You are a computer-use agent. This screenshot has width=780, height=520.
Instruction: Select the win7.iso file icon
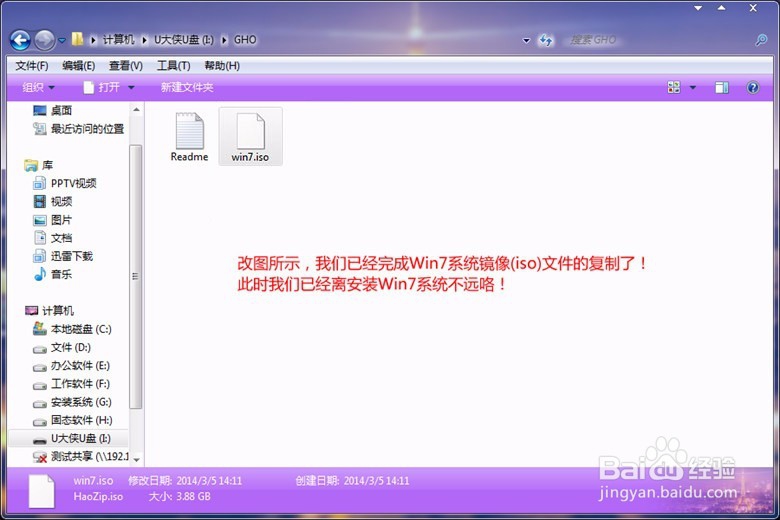(251, 137)
